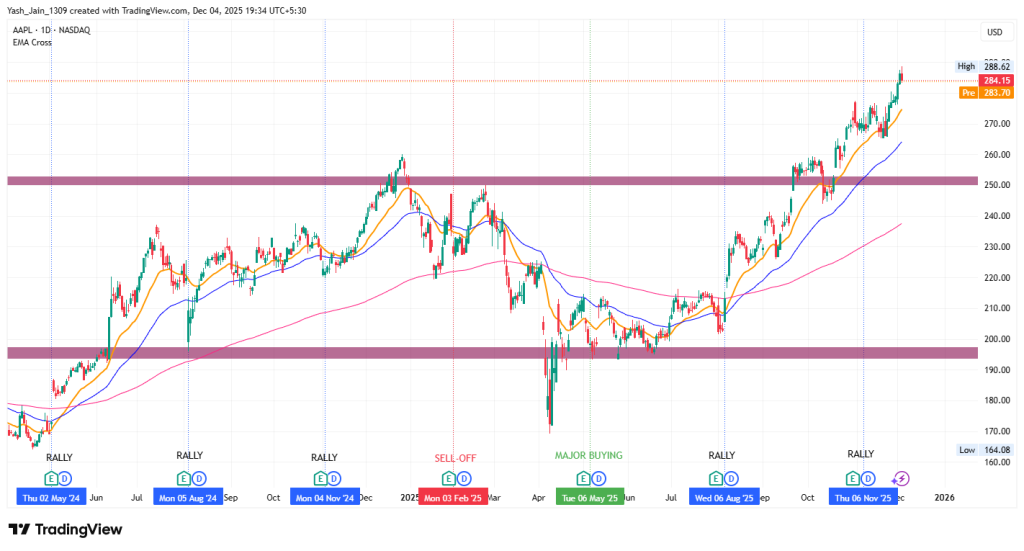Open dividend D icon above Thu 06 Nov '25

867,479
